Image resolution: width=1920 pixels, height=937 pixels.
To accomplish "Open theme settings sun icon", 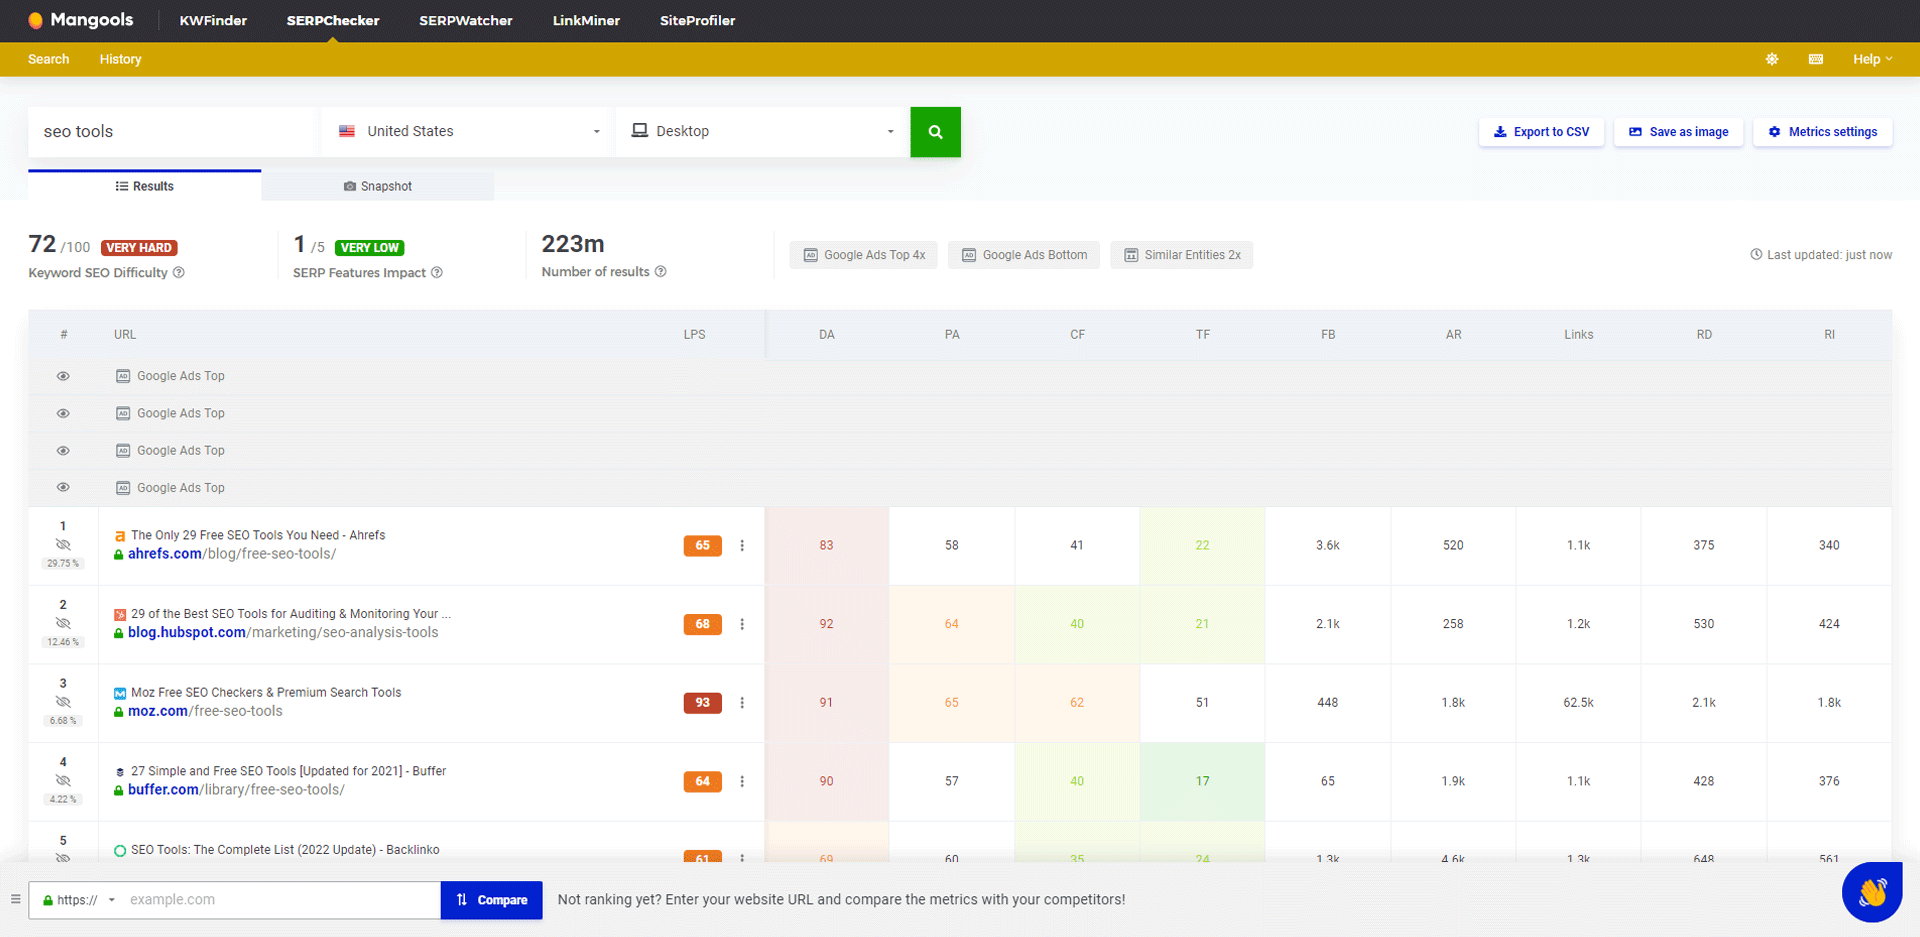I will [x=1772, y=59].
